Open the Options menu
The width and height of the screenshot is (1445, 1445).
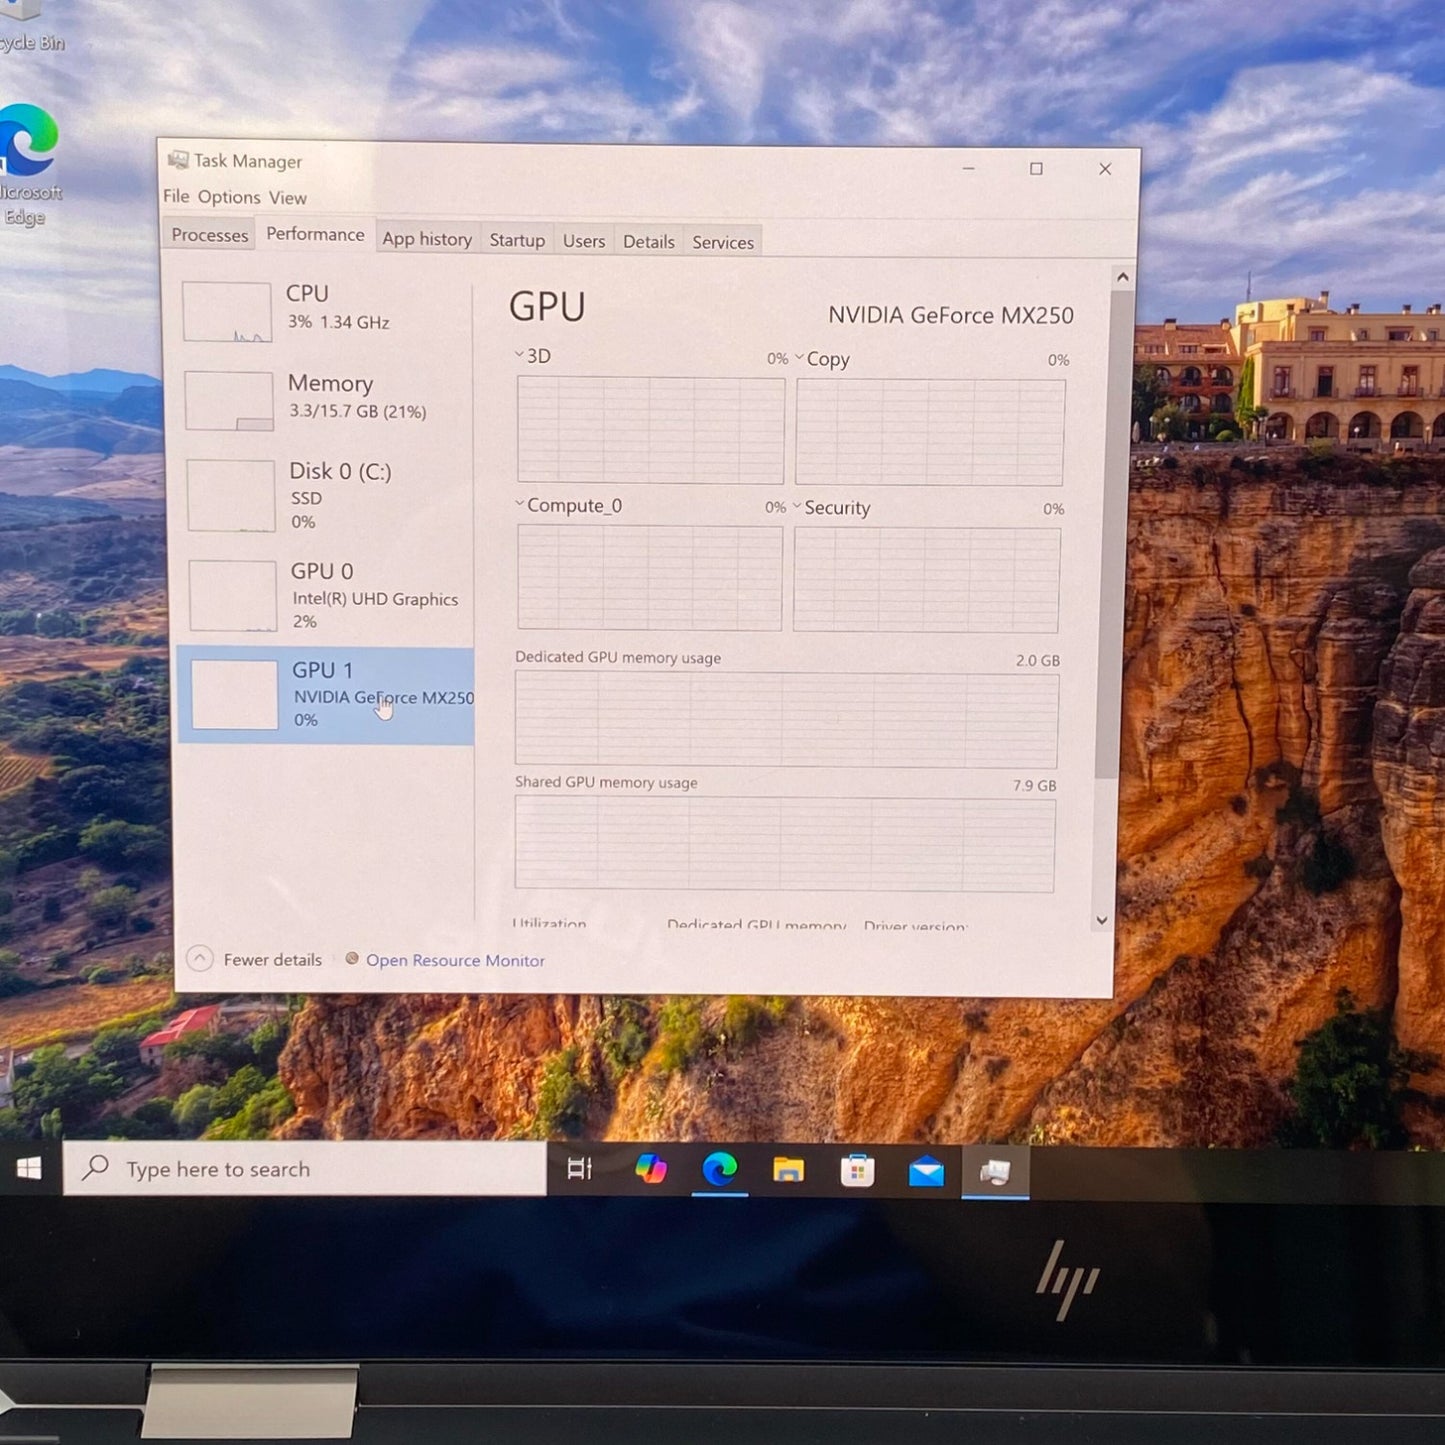point(229,197)
